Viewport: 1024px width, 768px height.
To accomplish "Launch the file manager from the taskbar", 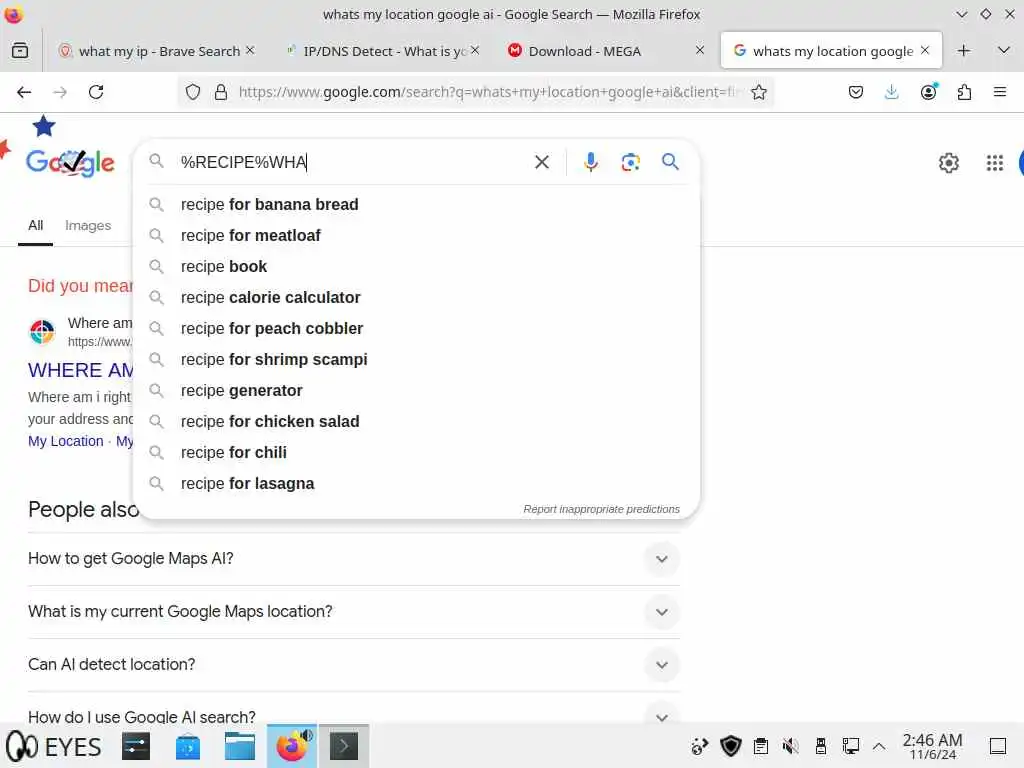I will click(x=240, y=746).
